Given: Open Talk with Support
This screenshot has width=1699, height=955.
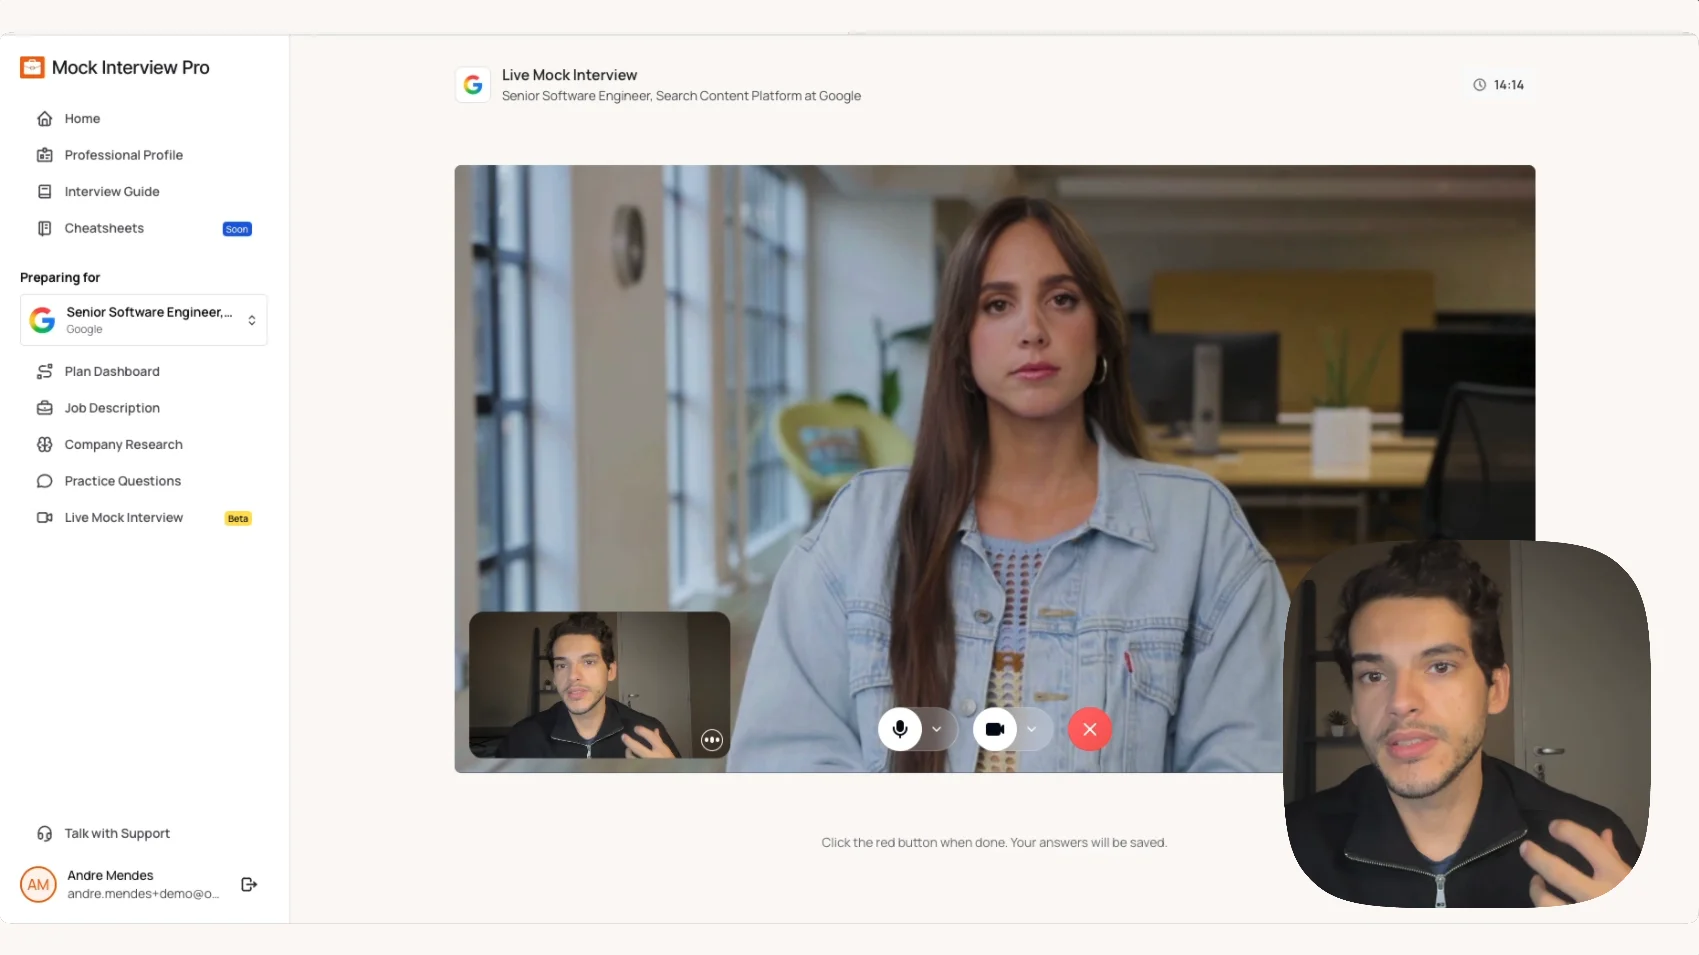Looking at the screenshot, I should tap(115, 833).
